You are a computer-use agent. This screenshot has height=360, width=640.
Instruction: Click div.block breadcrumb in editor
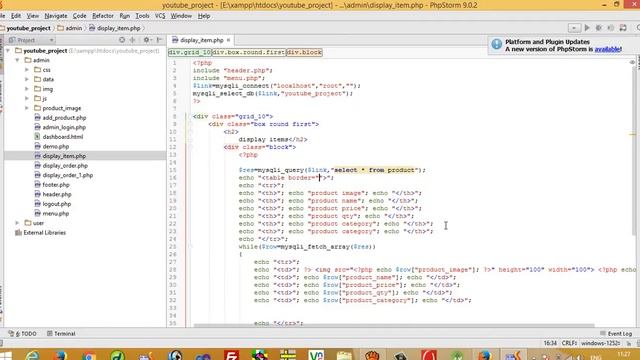[x=304, y=52]
